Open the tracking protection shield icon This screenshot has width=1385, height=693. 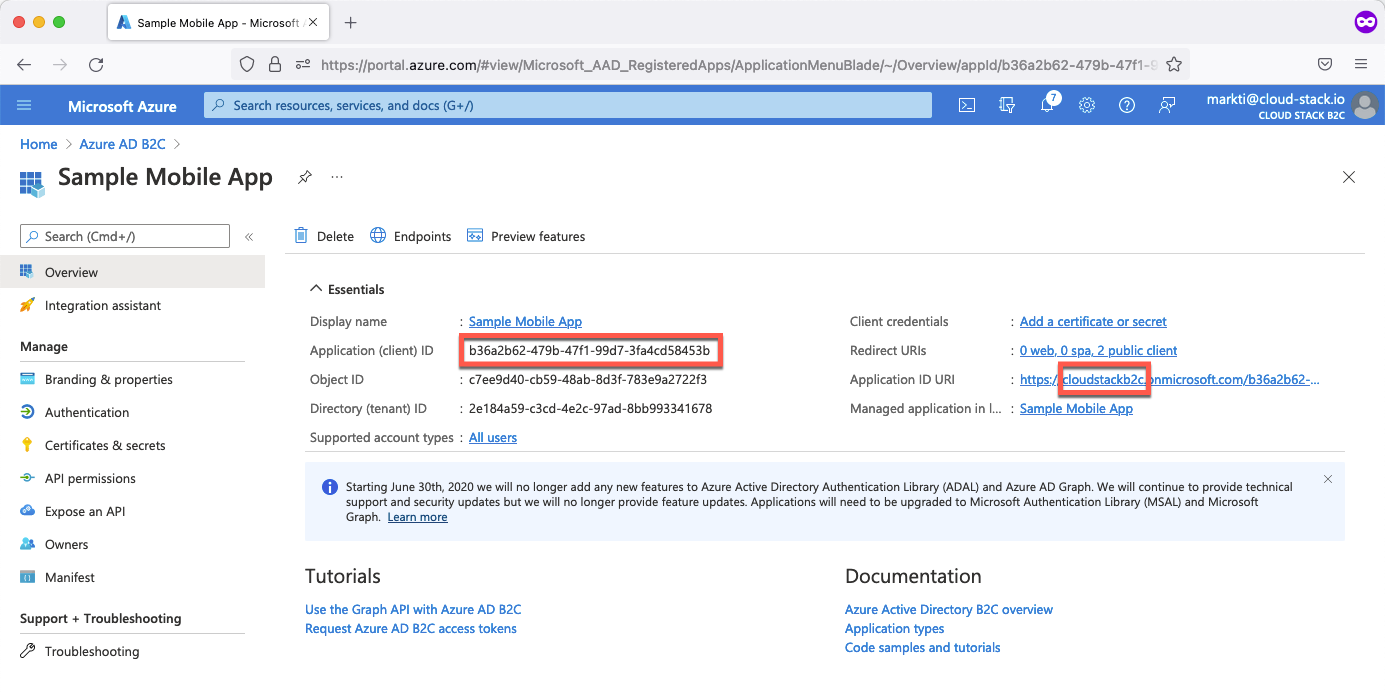coord(248,64)
